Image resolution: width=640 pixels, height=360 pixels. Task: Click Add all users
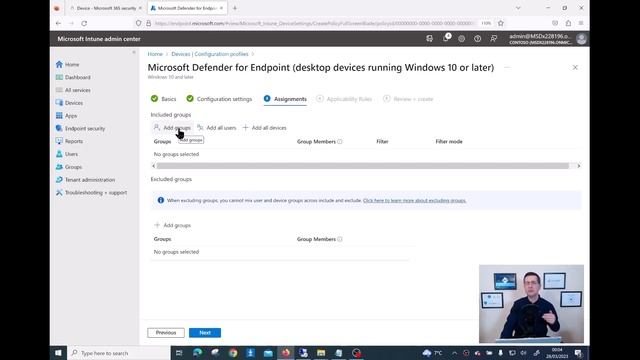pyautogui.click(x=216, y=128)
